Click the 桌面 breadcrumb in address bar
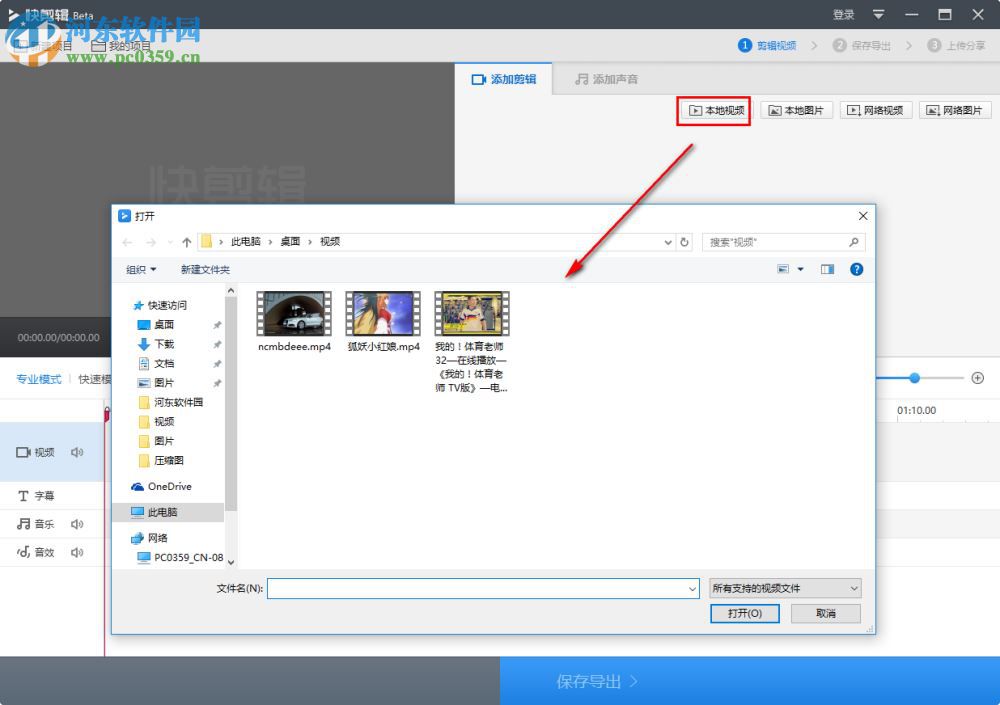Screen dimensions: 1000x705 coord(290,242)
